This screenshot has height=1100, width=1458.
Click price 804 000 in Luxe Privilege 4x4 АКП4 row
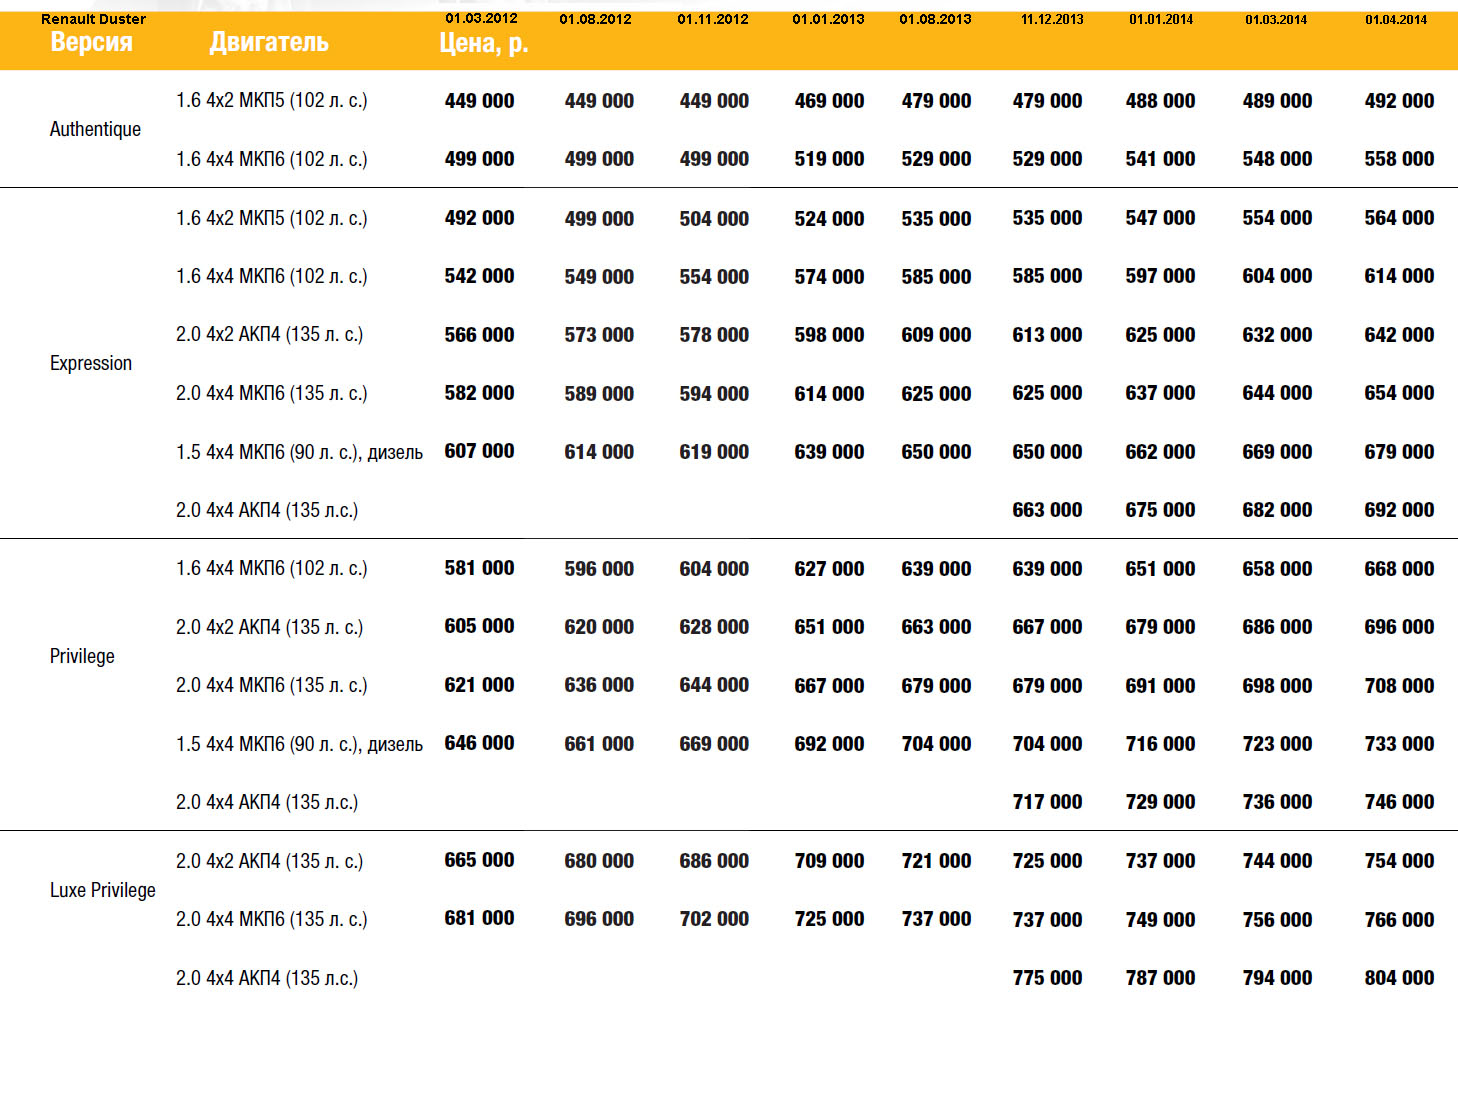click(1399, 978)
